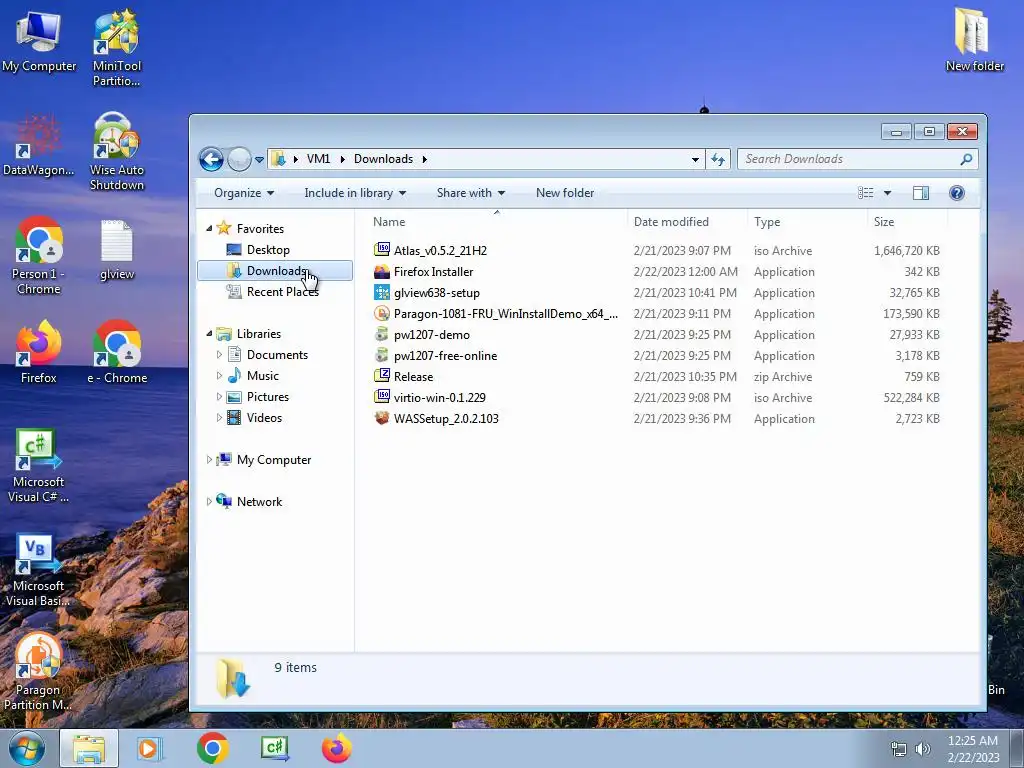Open the Share with dropdown
This screenshot has width=1024, height=768.
[x=470, y=193]
